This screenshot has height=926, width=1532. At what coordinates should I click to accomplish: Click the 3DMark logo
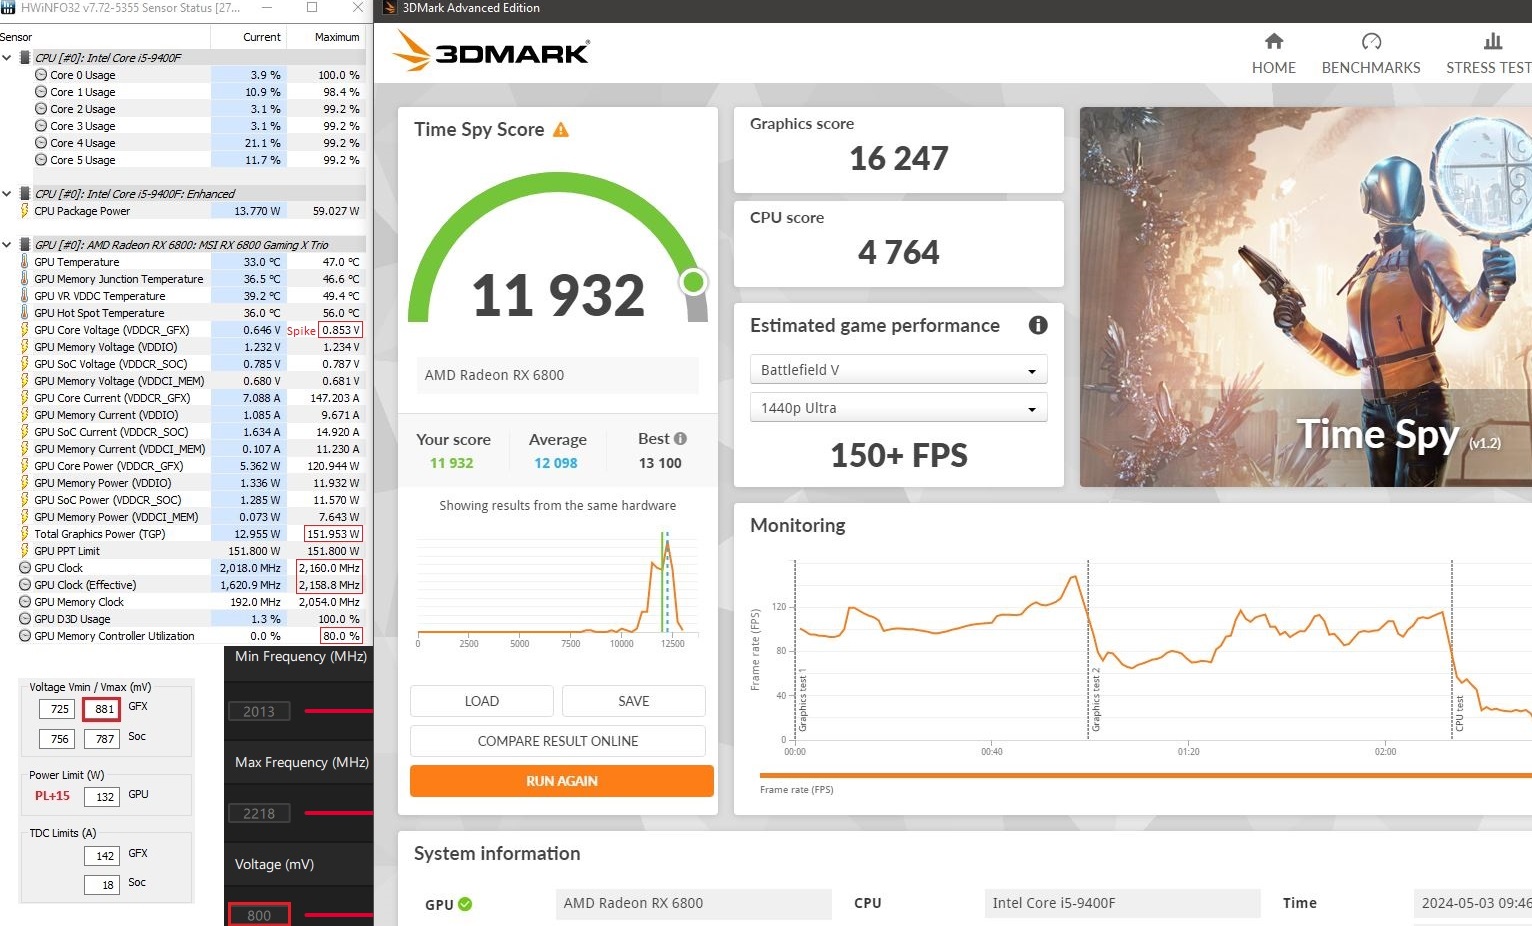click(491, 51)
